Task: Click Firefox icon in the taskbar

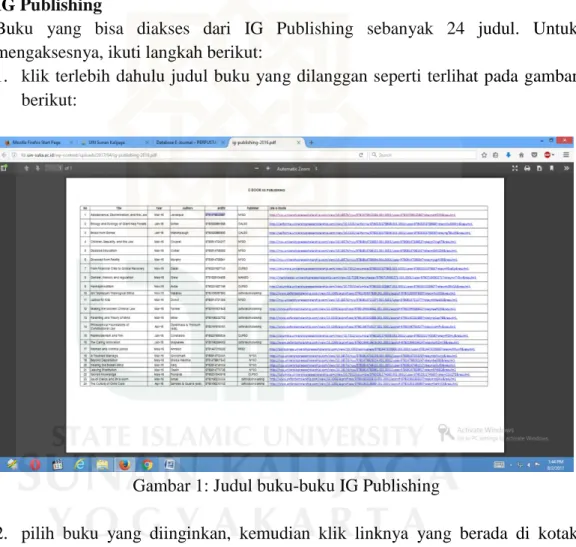Action: pyautogui.click(x=125, y=465)
